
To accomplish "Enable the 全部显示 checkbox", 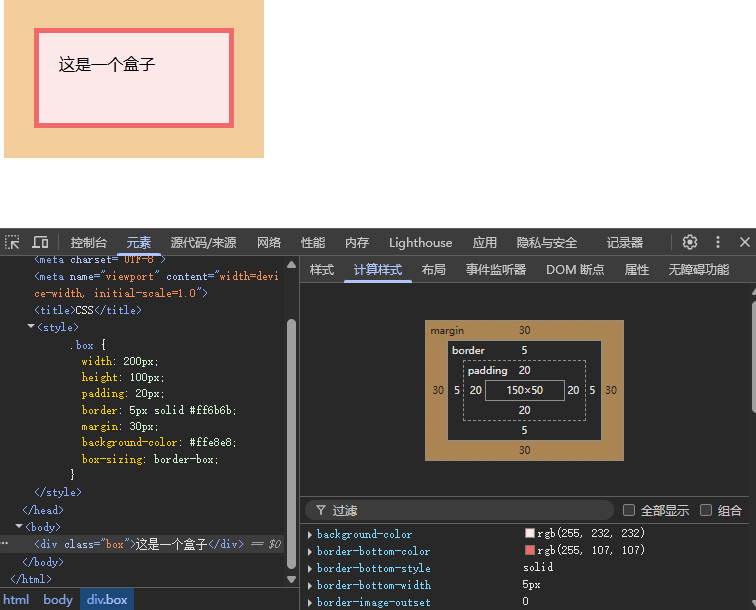I will click(x=629, y=510).
